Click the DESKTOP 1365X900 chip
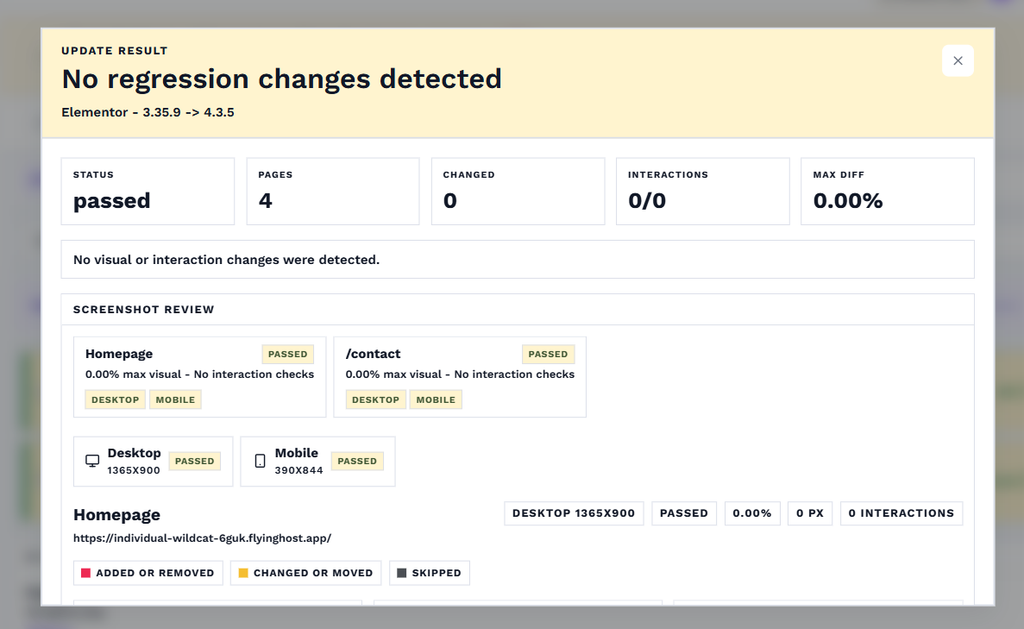The image size is (1024, 629). point(573,513)
